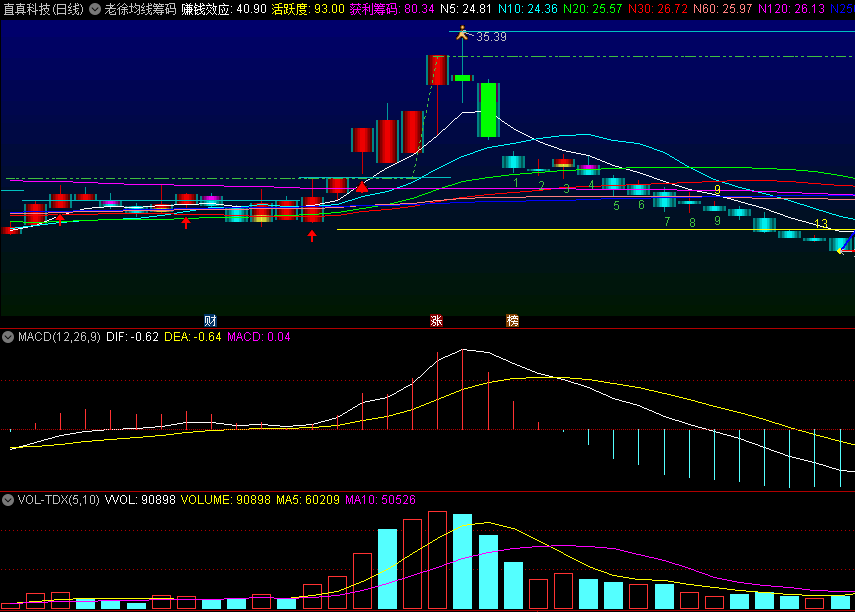Click the 榜 marker icon
This screenshot has width=855, height=612.
513,321
